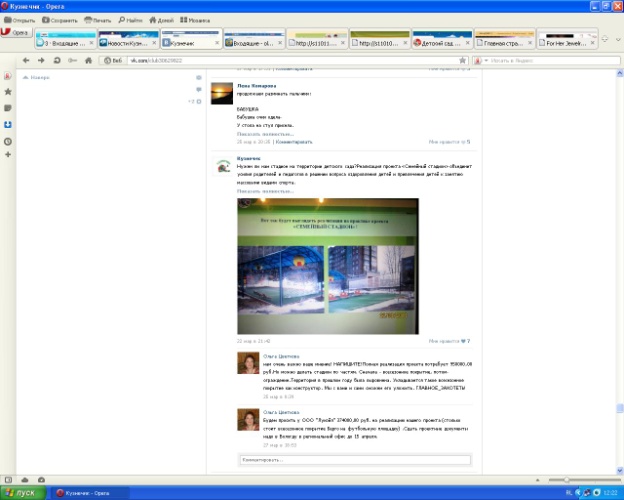
Task: Open the Лена Комарова profile name
Action: point(256,86)
